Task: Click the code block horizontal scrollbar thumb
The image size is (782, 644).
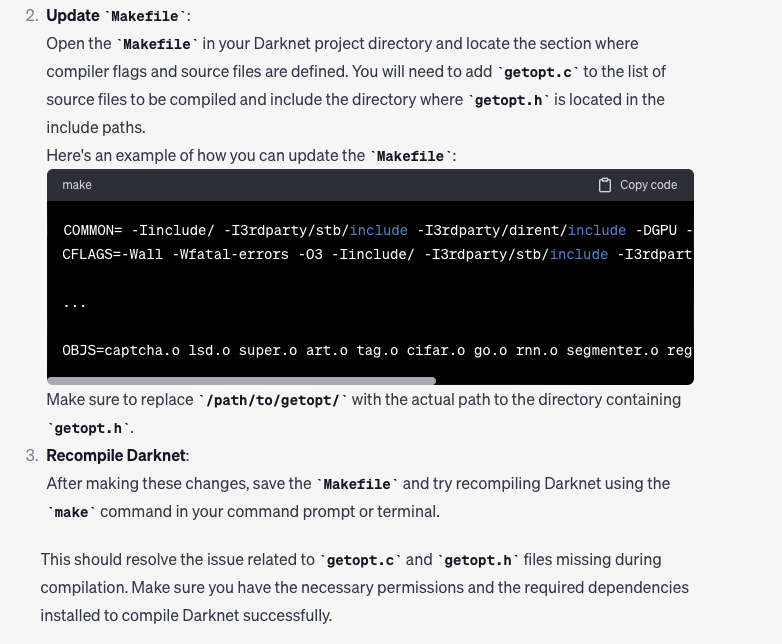Action: (241, 381)
